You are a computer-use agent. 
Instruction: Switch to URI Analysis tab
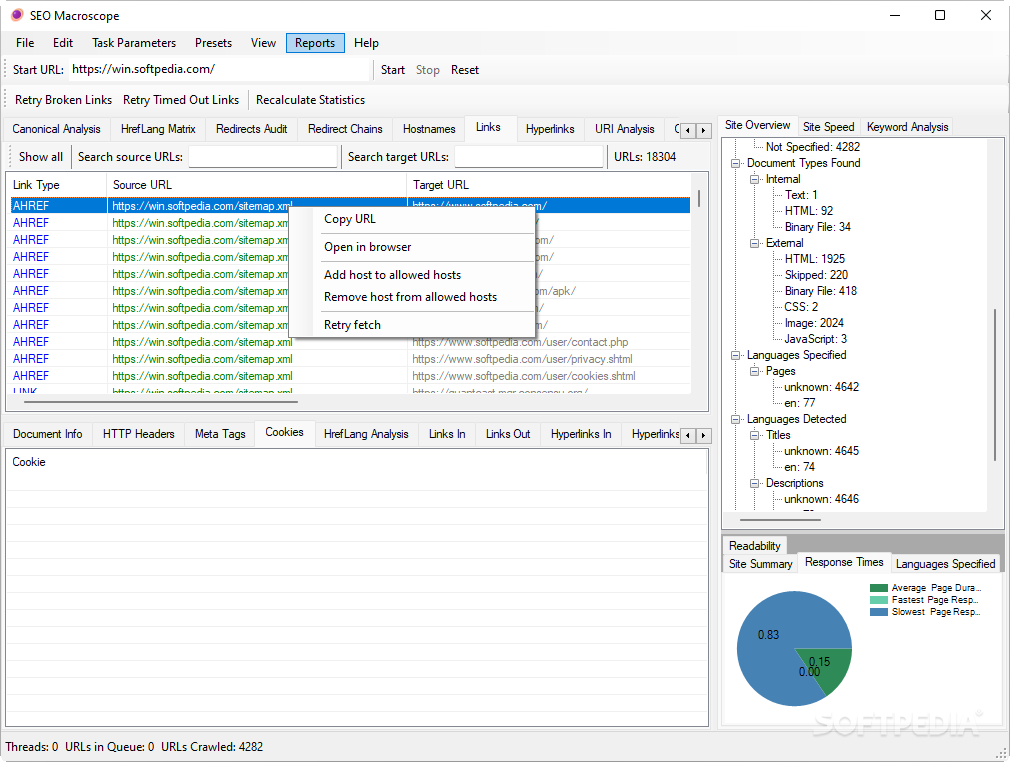click(x=625, y=129)
